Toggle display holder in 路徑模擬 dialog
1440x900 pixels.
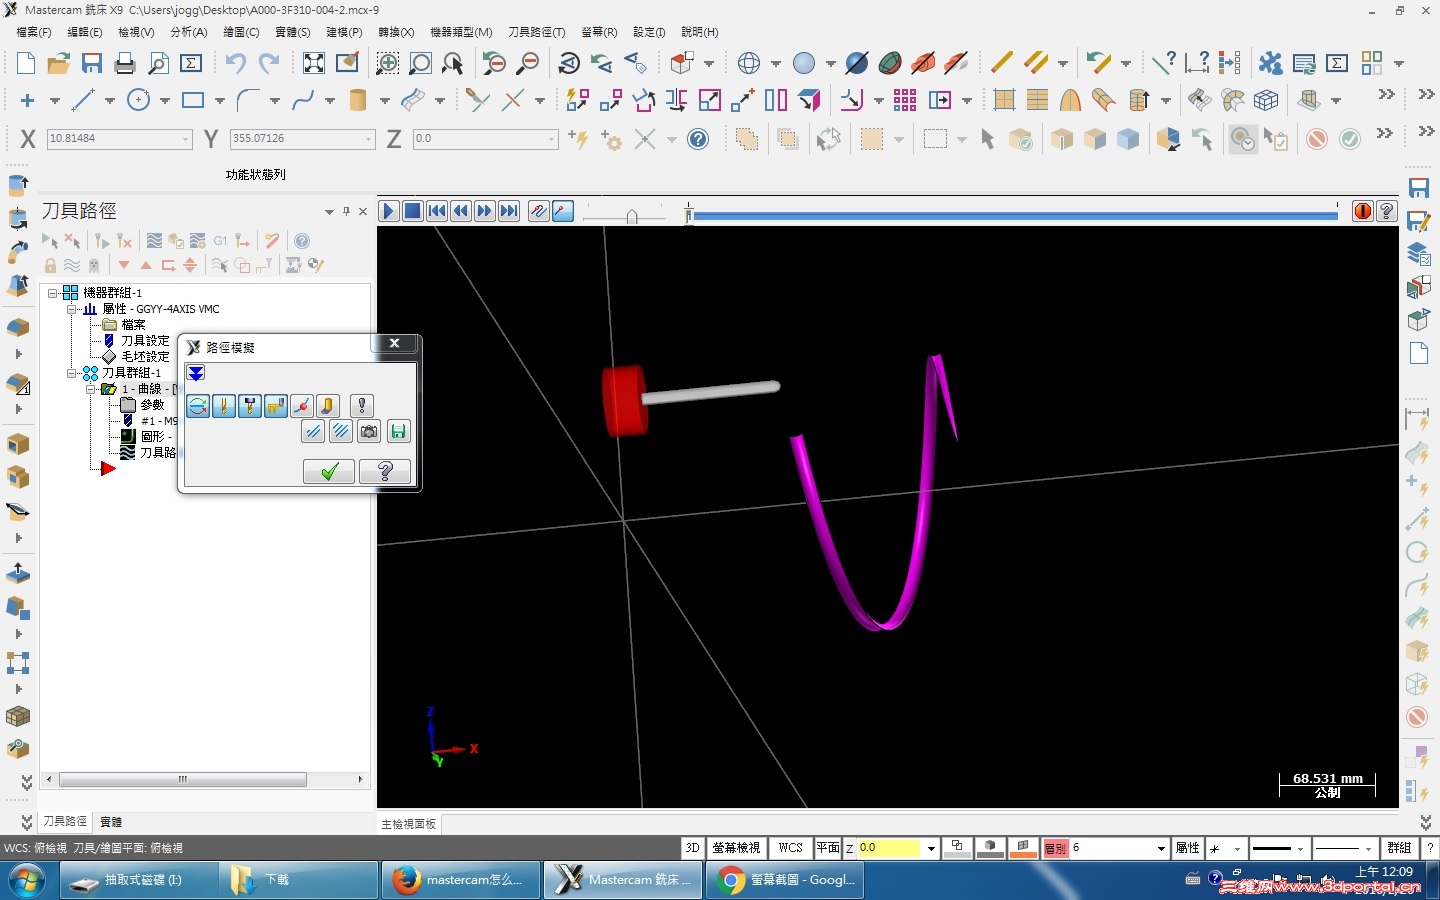(x=250, y=405)
